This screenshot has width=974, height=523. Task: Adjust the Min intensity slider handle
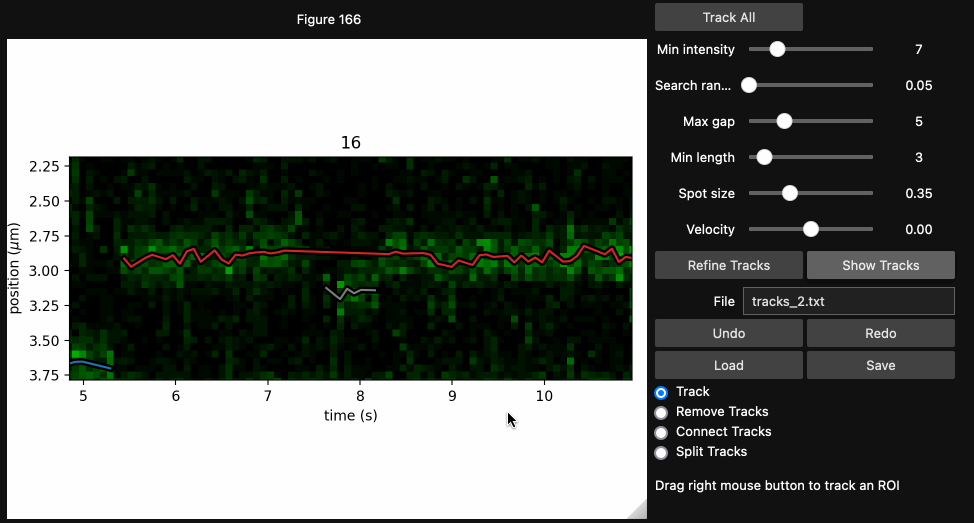tap(777, 49)
